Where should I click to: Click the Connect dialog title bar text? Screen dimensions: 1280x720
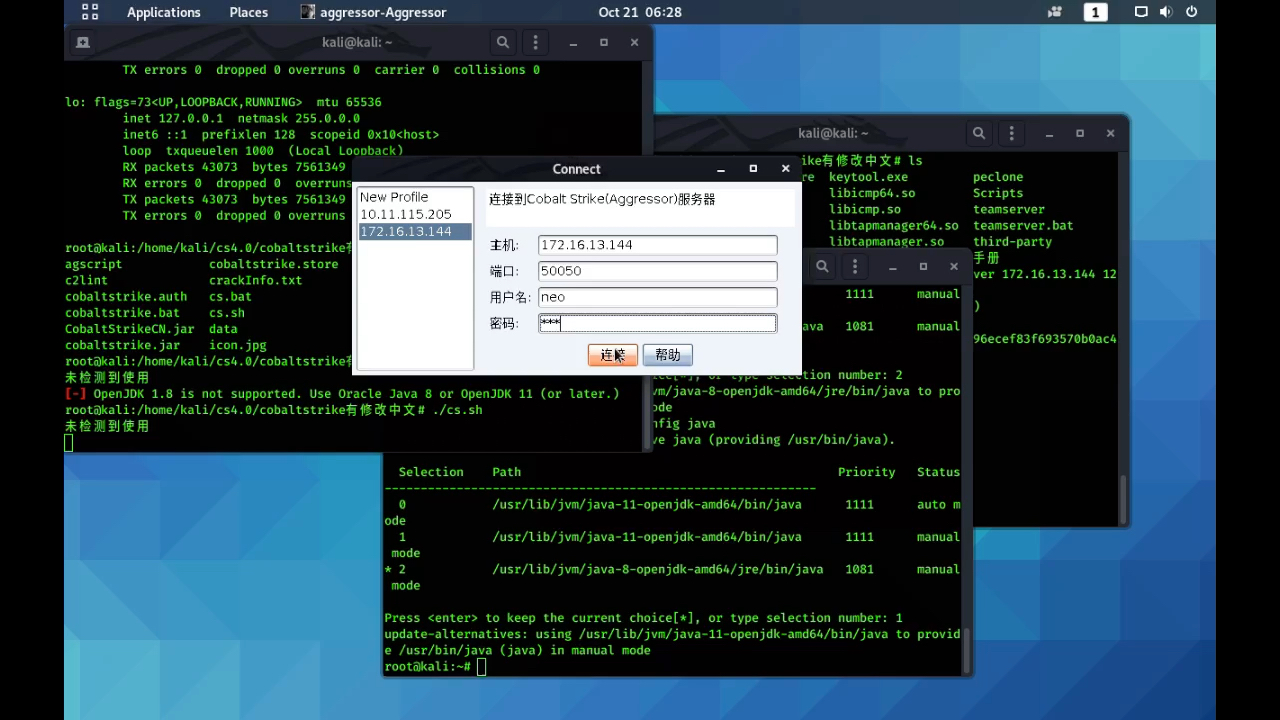[x=577, y=169]
